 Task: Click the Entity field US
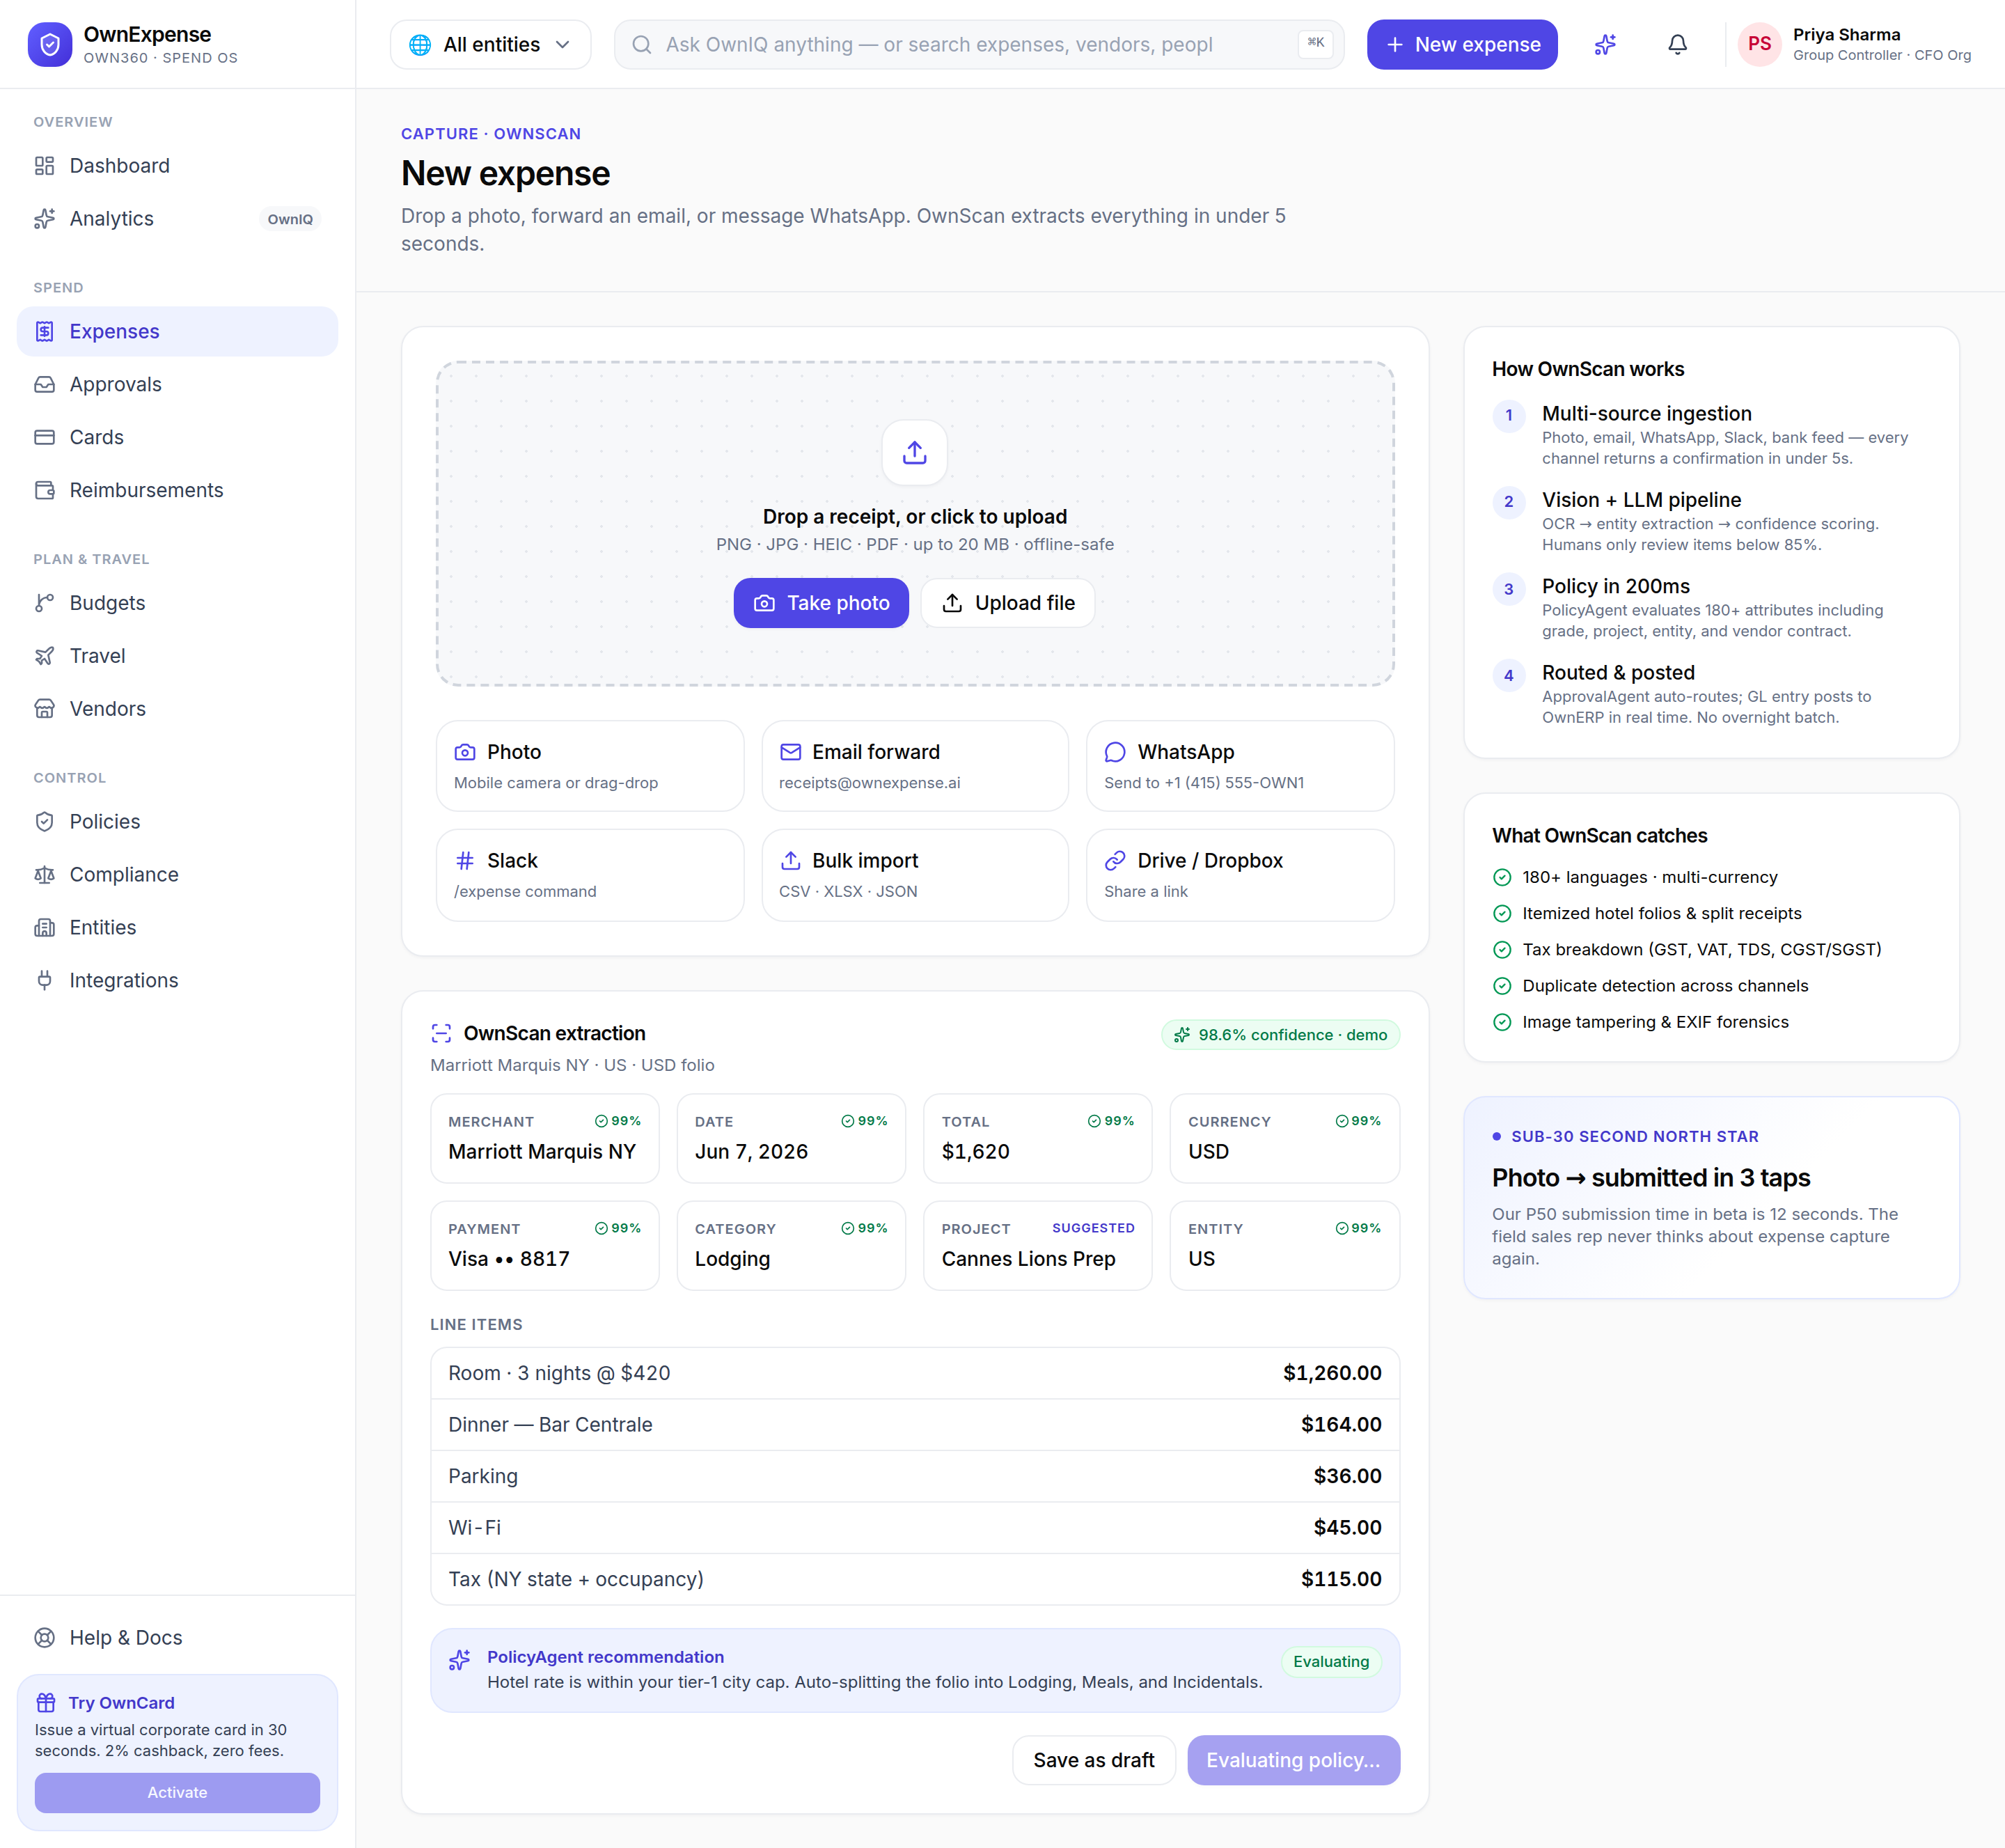[x=1285, y=1246]
